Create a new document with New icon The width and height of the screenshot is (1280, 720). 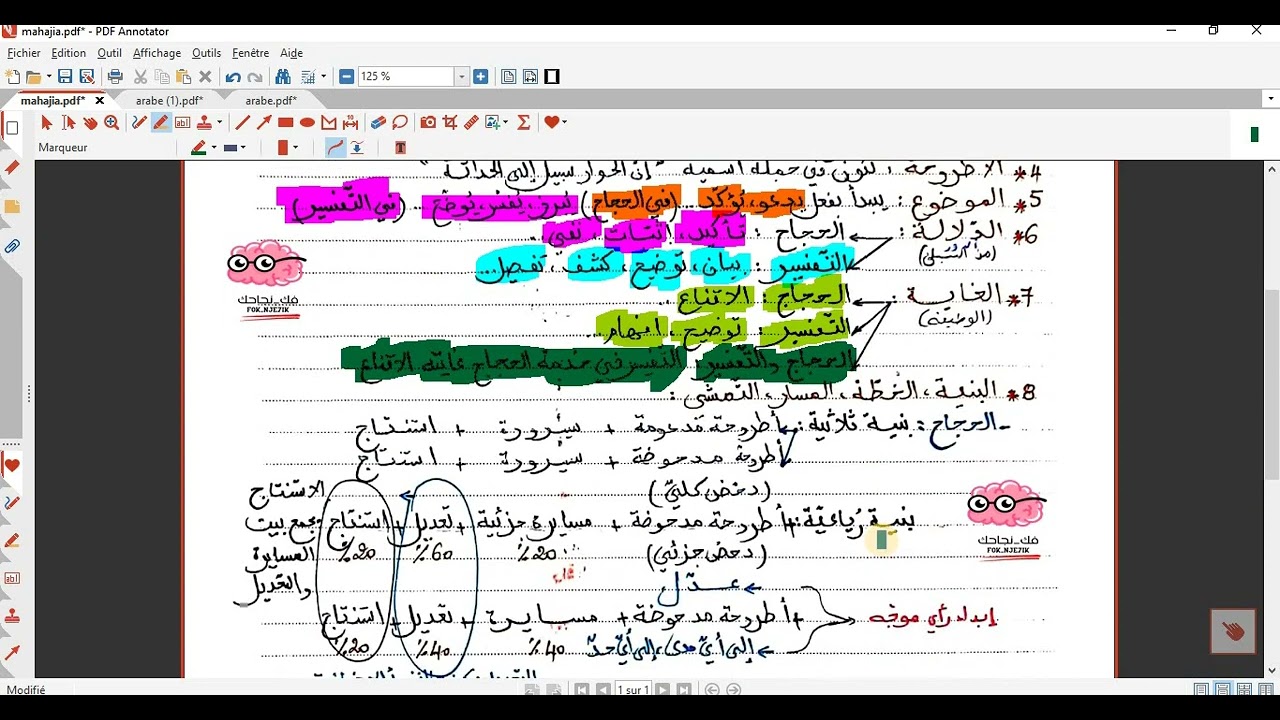(x=12, y=77)
